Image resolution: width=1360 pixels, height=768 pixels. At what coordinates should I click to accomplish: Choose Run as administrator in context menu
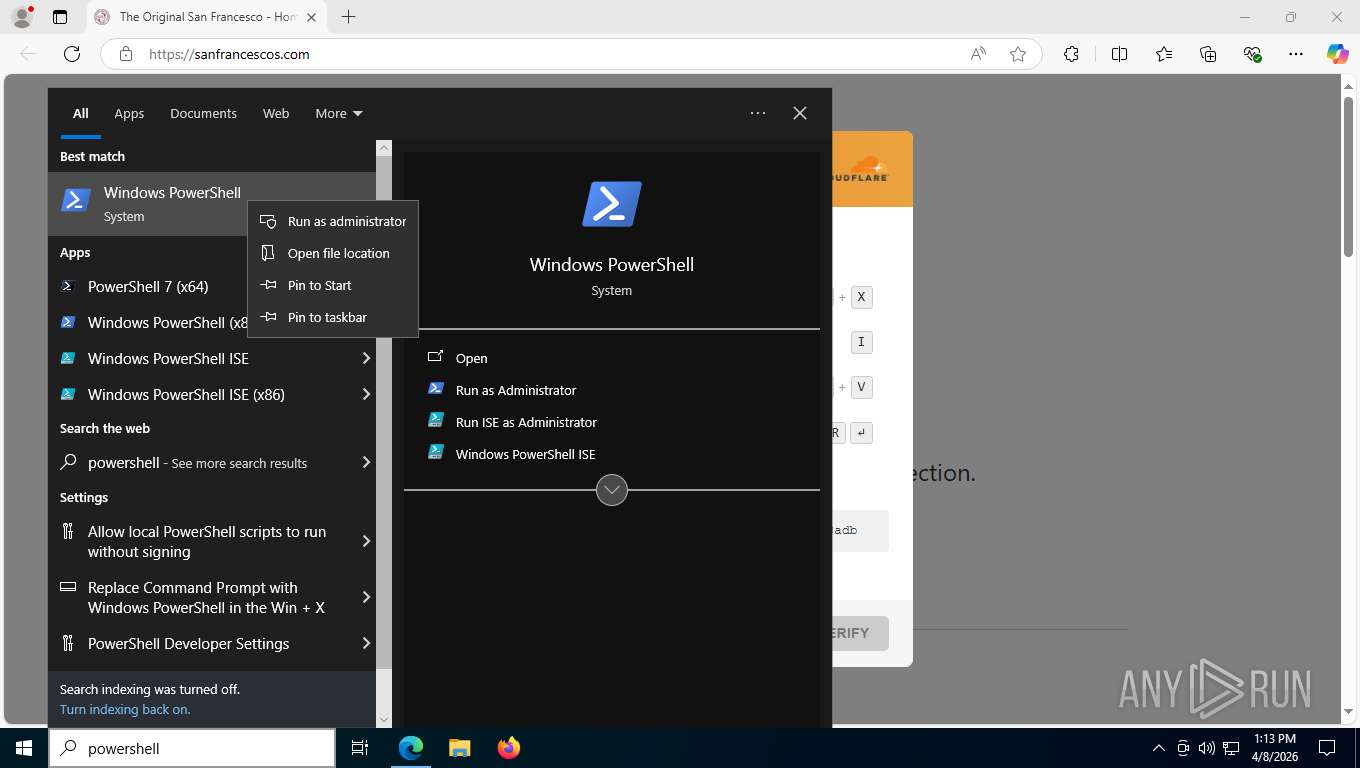point(333,221)
